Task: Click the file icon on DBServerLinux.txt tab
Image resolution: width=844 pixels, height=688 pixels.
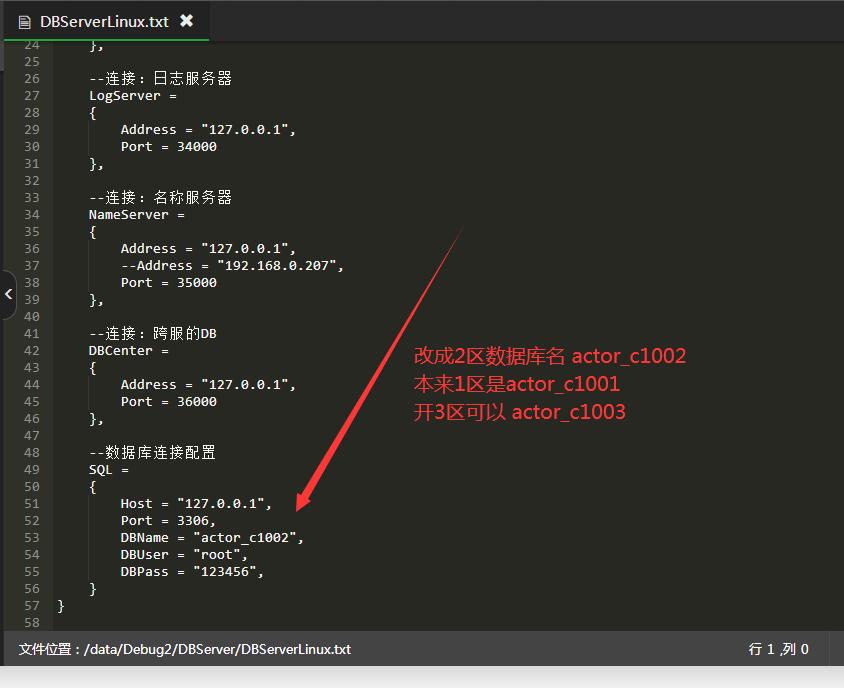Action: pyautogui.click(x=25, y=22)
